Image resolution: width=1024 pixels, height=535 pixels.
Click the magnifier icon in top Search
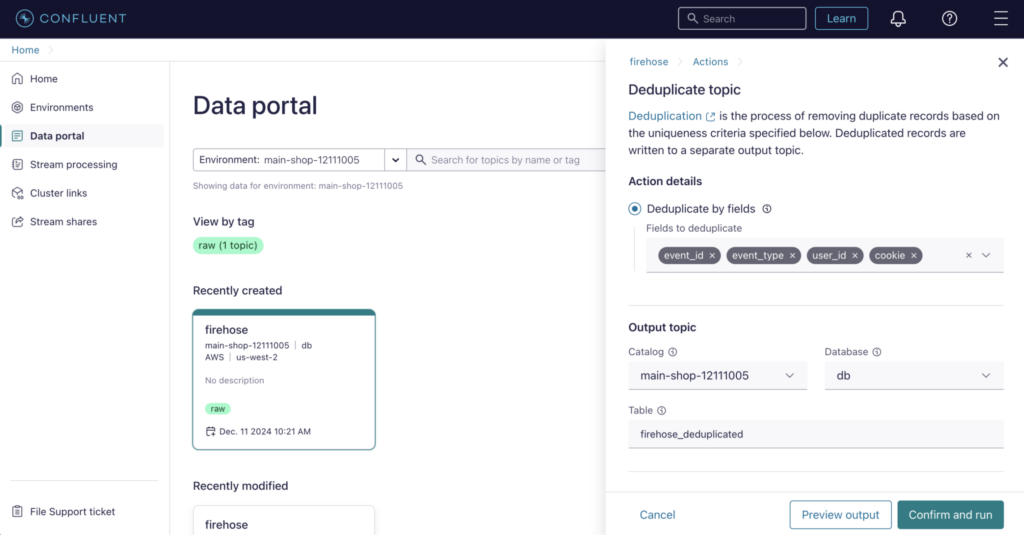(x=692, y=19)
